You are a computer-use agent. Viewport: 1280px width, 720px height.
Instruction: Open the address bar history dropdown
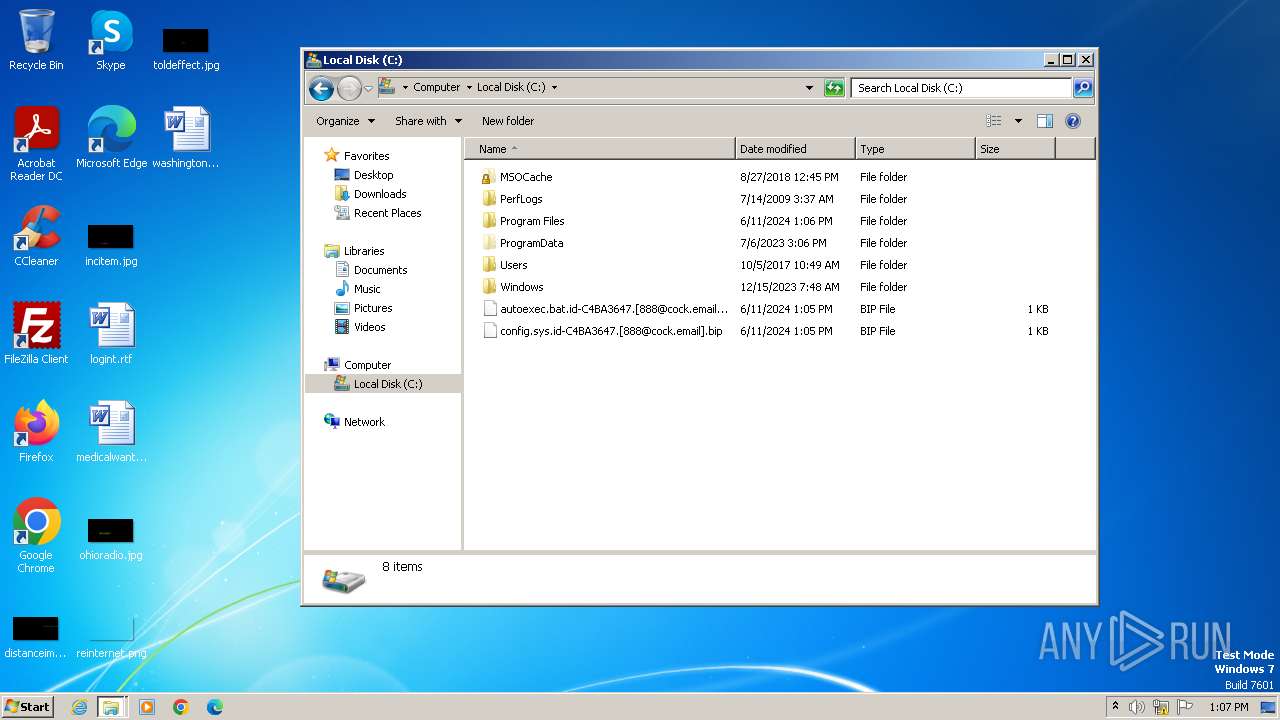(x=809, y=88)
